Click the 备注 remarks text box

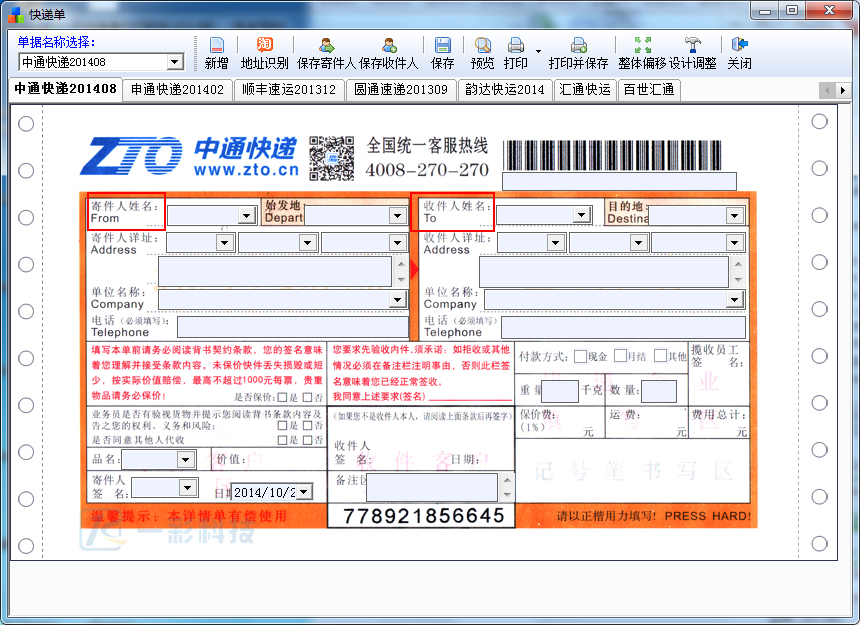point(432,487)
